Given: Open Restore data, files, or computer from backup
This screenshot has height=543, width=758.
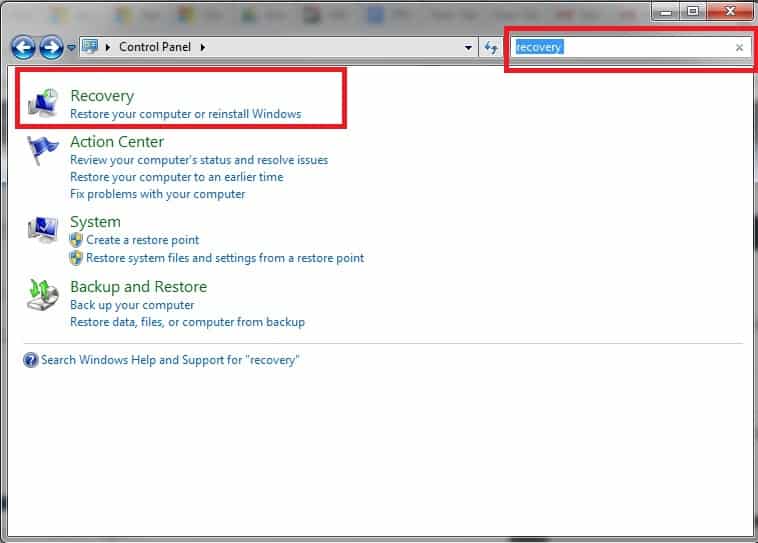Looking at the screenshot, I should pos(188,322).
